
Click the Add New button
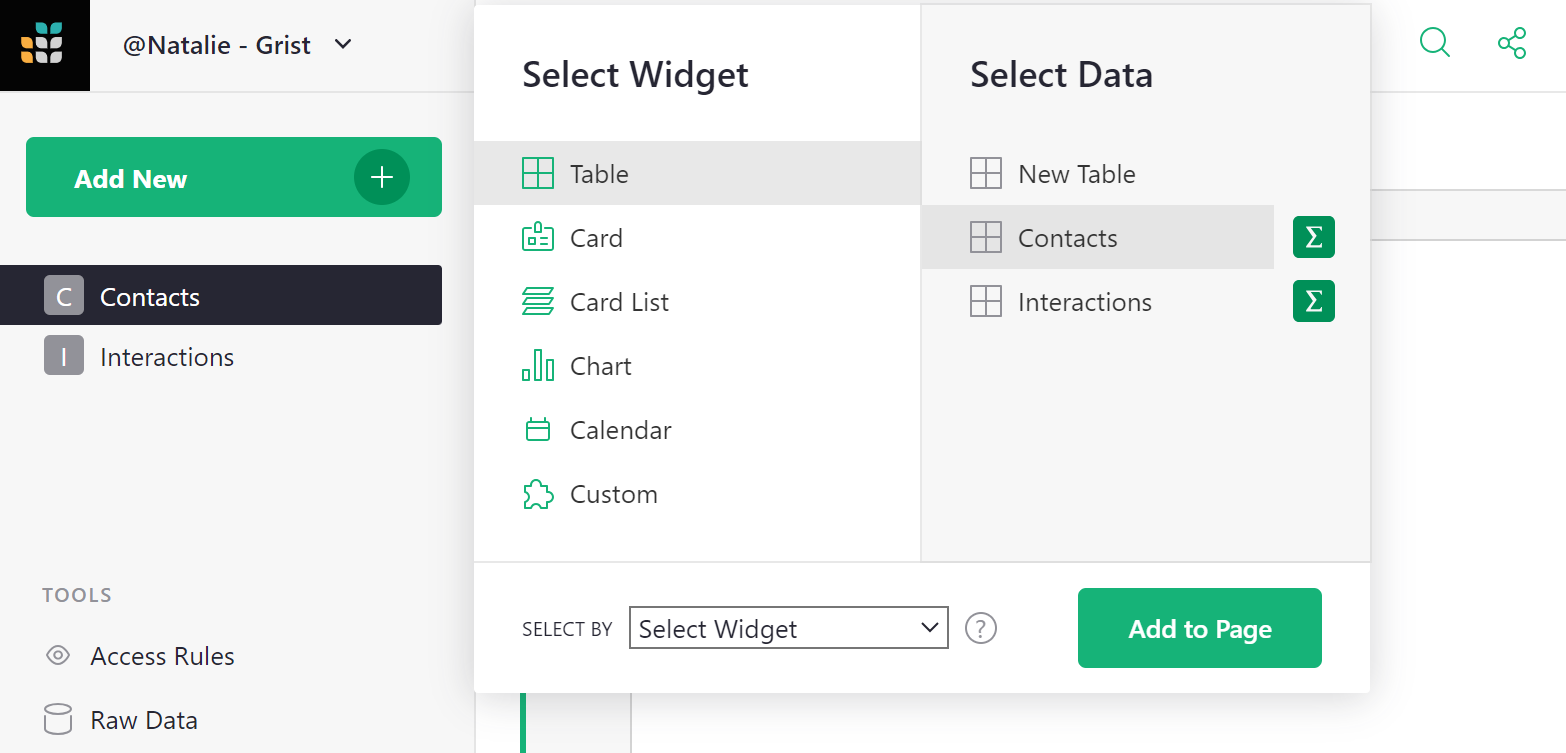[131, 177]
